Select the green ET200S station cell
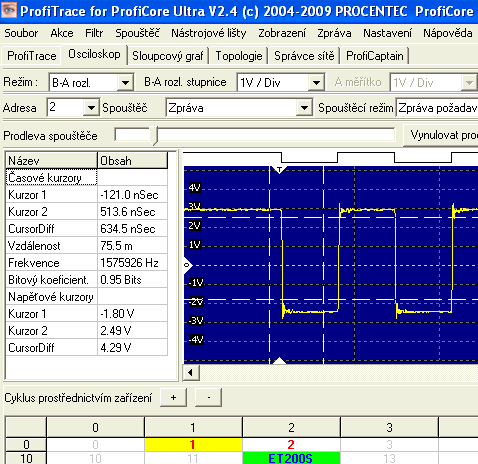The height and width of the screenshot is (464, 478). tap(291, 458)
